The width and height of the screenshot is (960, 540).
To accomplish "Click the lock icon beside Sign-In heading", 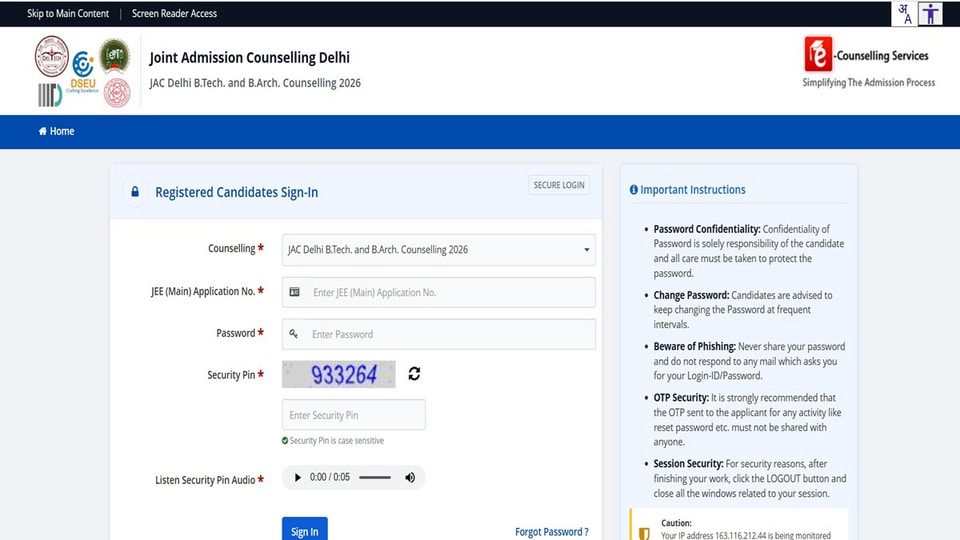I will tap(135, 192).
